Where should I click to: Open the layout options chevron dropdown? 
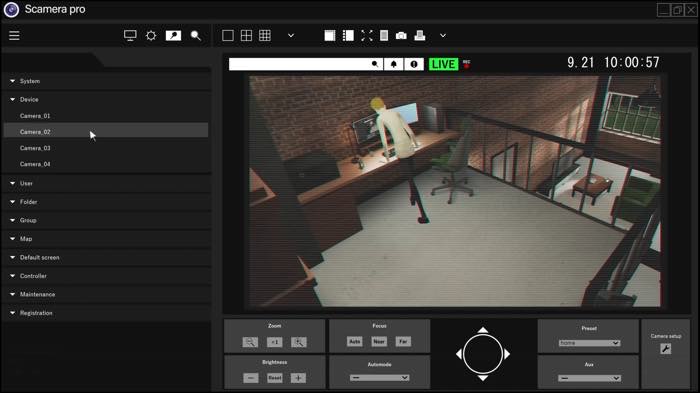(x=291, y=35)
